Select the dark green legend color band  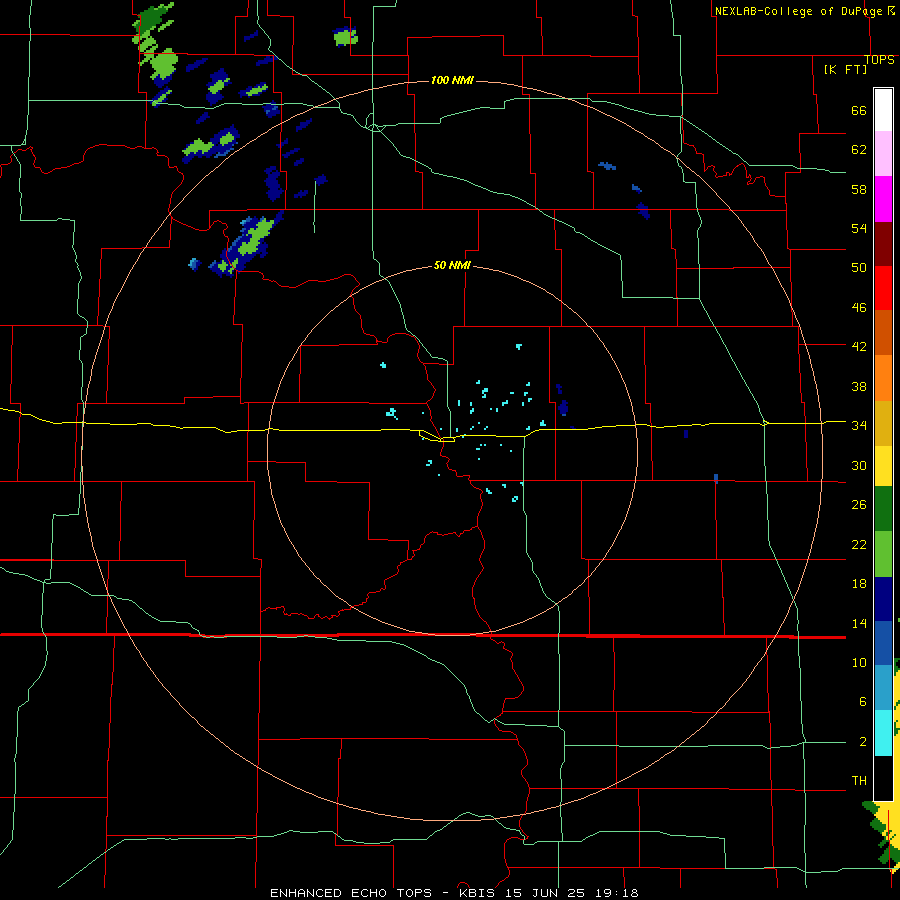pos(883,509)
